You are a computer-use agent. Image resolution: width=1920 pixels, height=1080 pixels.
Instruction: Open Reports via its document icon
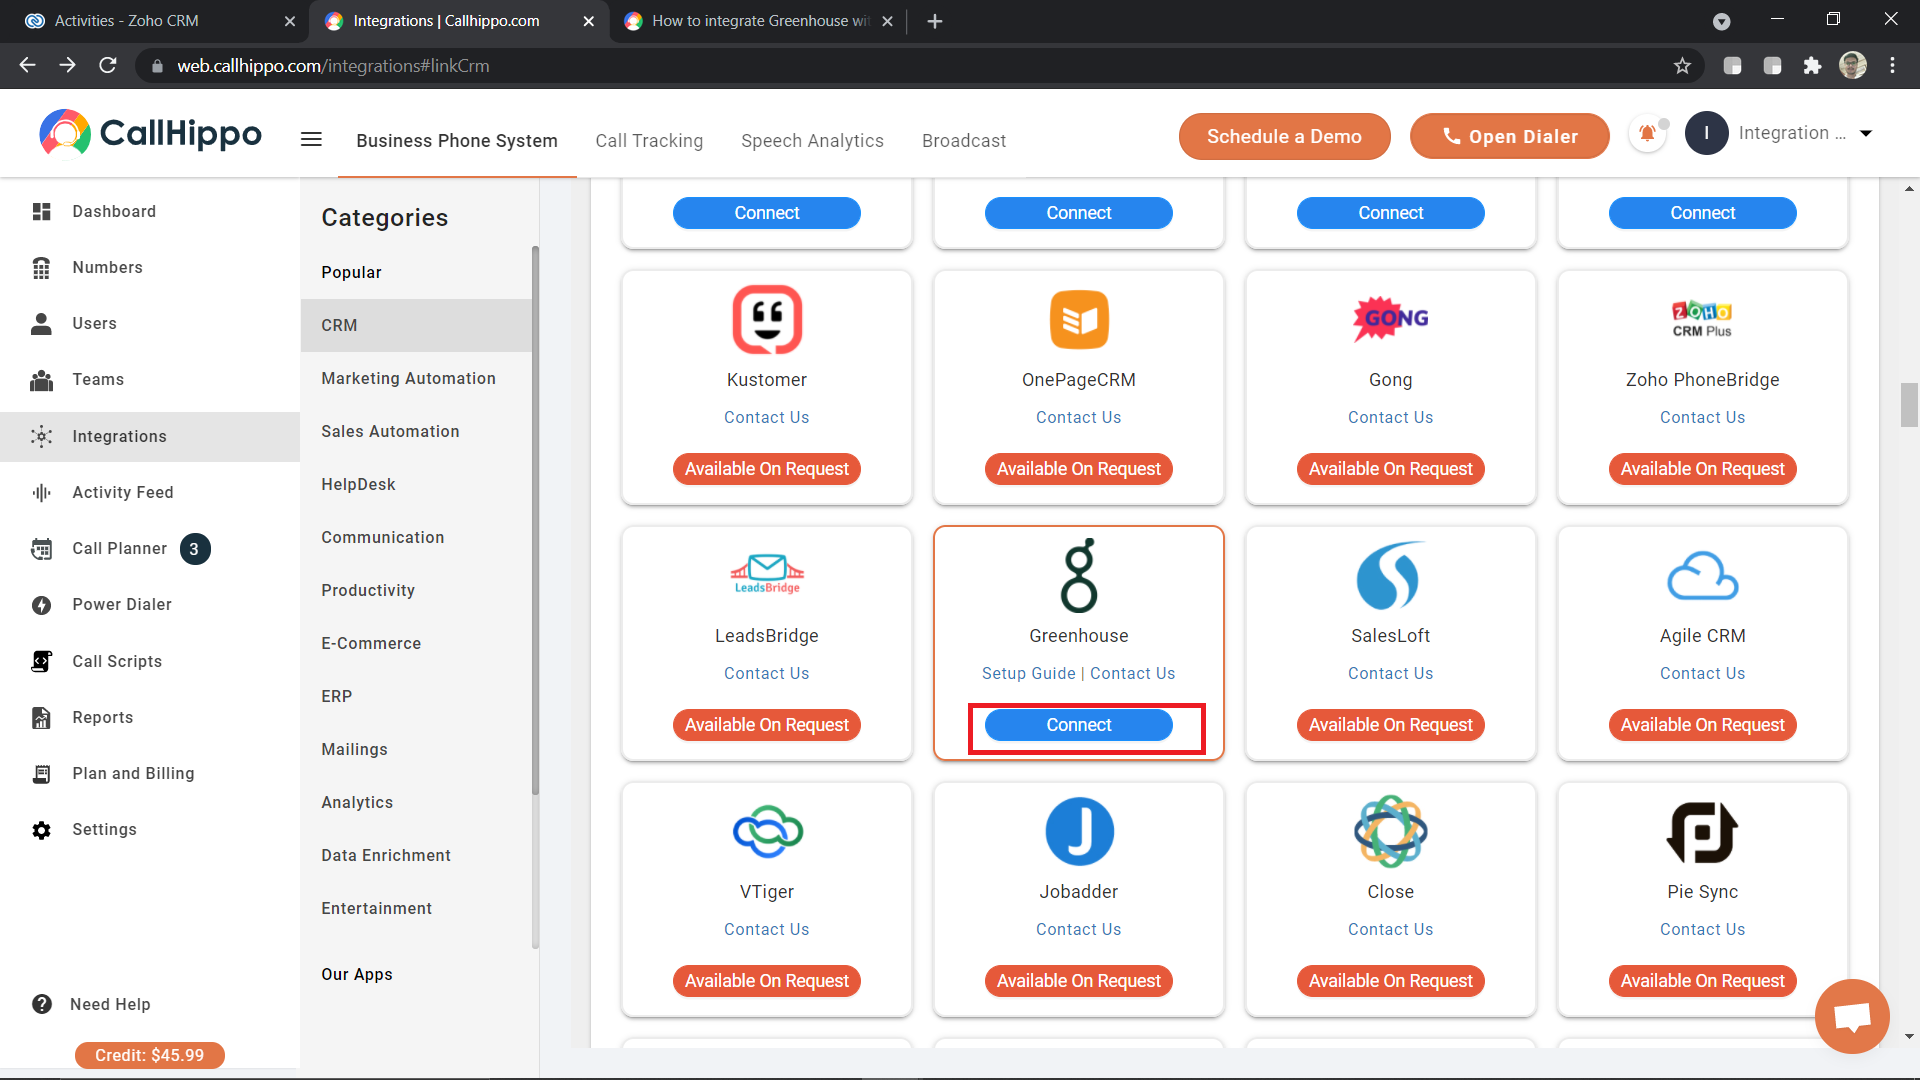click(41, 717)
